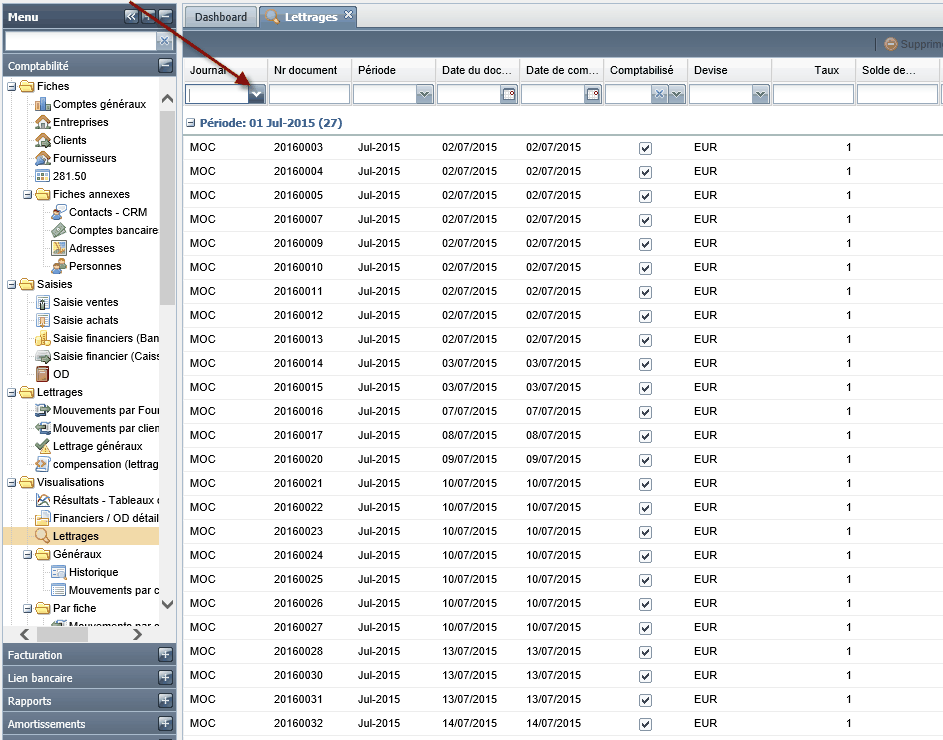Sort by Journal column header
The height and width of the screenshot is (740, 943).
pos(226,70)
